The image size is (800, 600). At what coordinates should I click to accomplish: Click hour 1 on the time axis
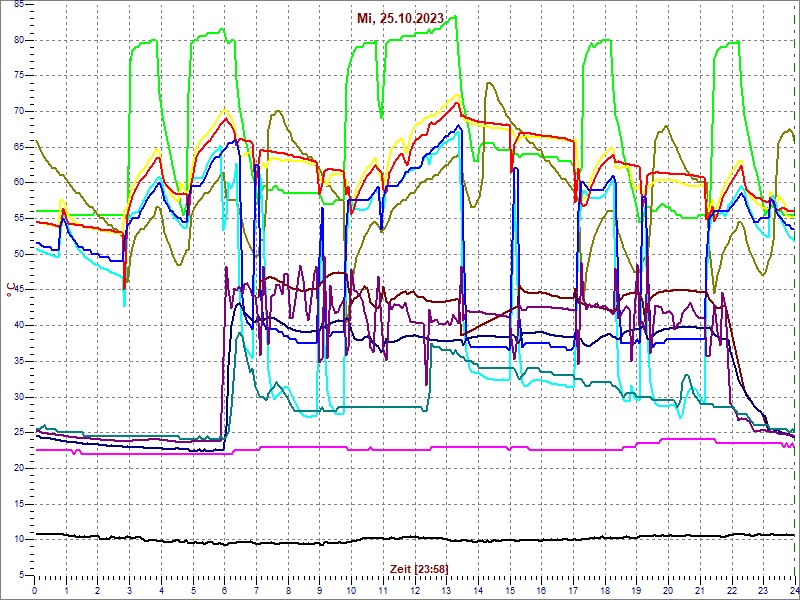(x=66, y=589)
